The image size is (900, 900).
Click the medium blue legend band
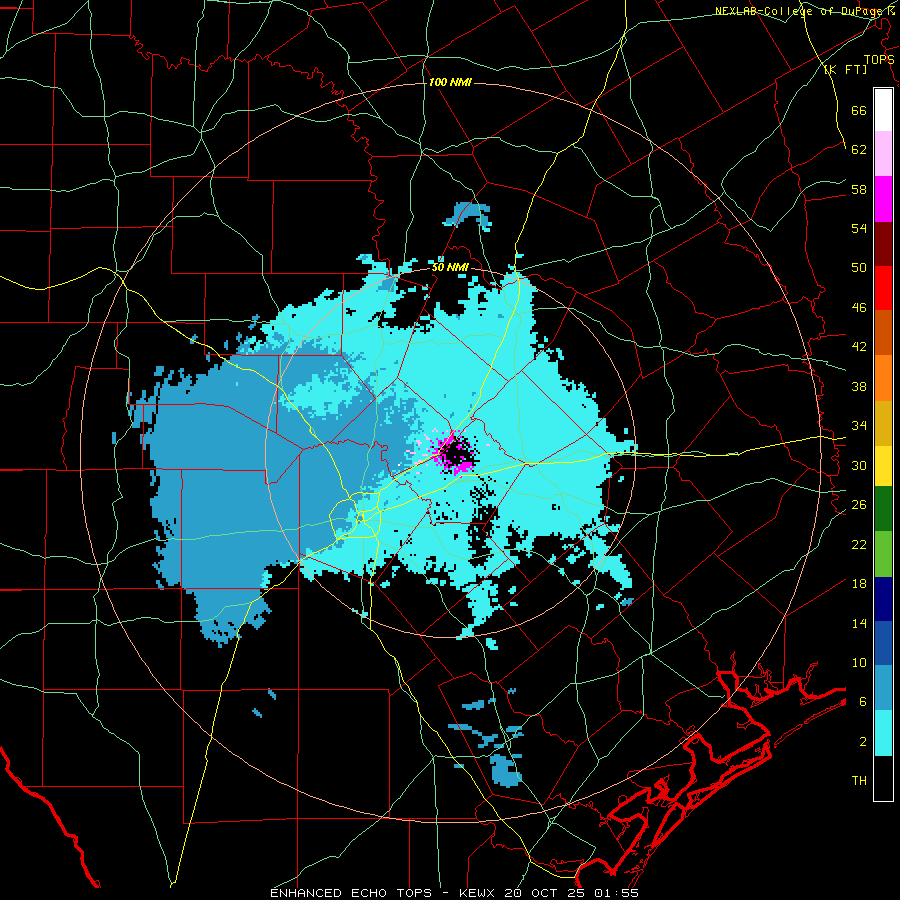coord(883,643)
